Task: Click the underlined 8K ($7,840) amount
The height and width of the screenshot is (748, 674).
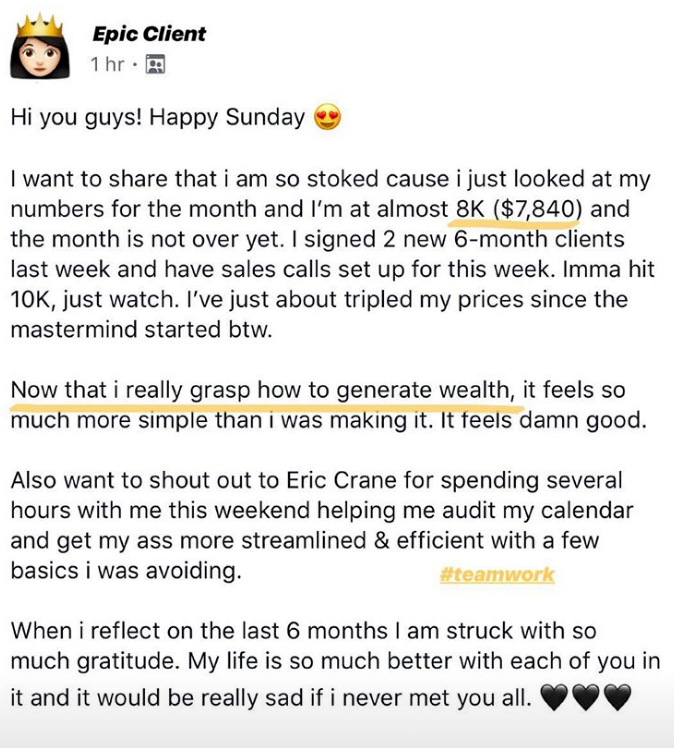Action: click(x=519, y=210)
